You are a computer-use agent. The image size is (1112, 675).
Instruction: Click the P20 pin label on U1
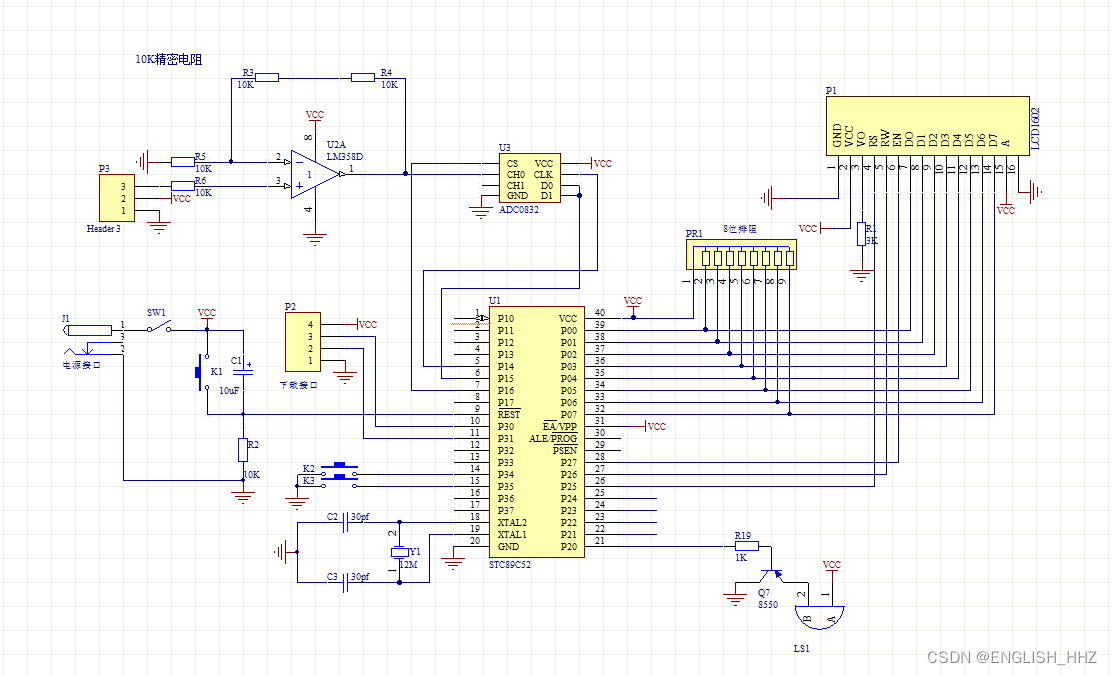point(569,547)
